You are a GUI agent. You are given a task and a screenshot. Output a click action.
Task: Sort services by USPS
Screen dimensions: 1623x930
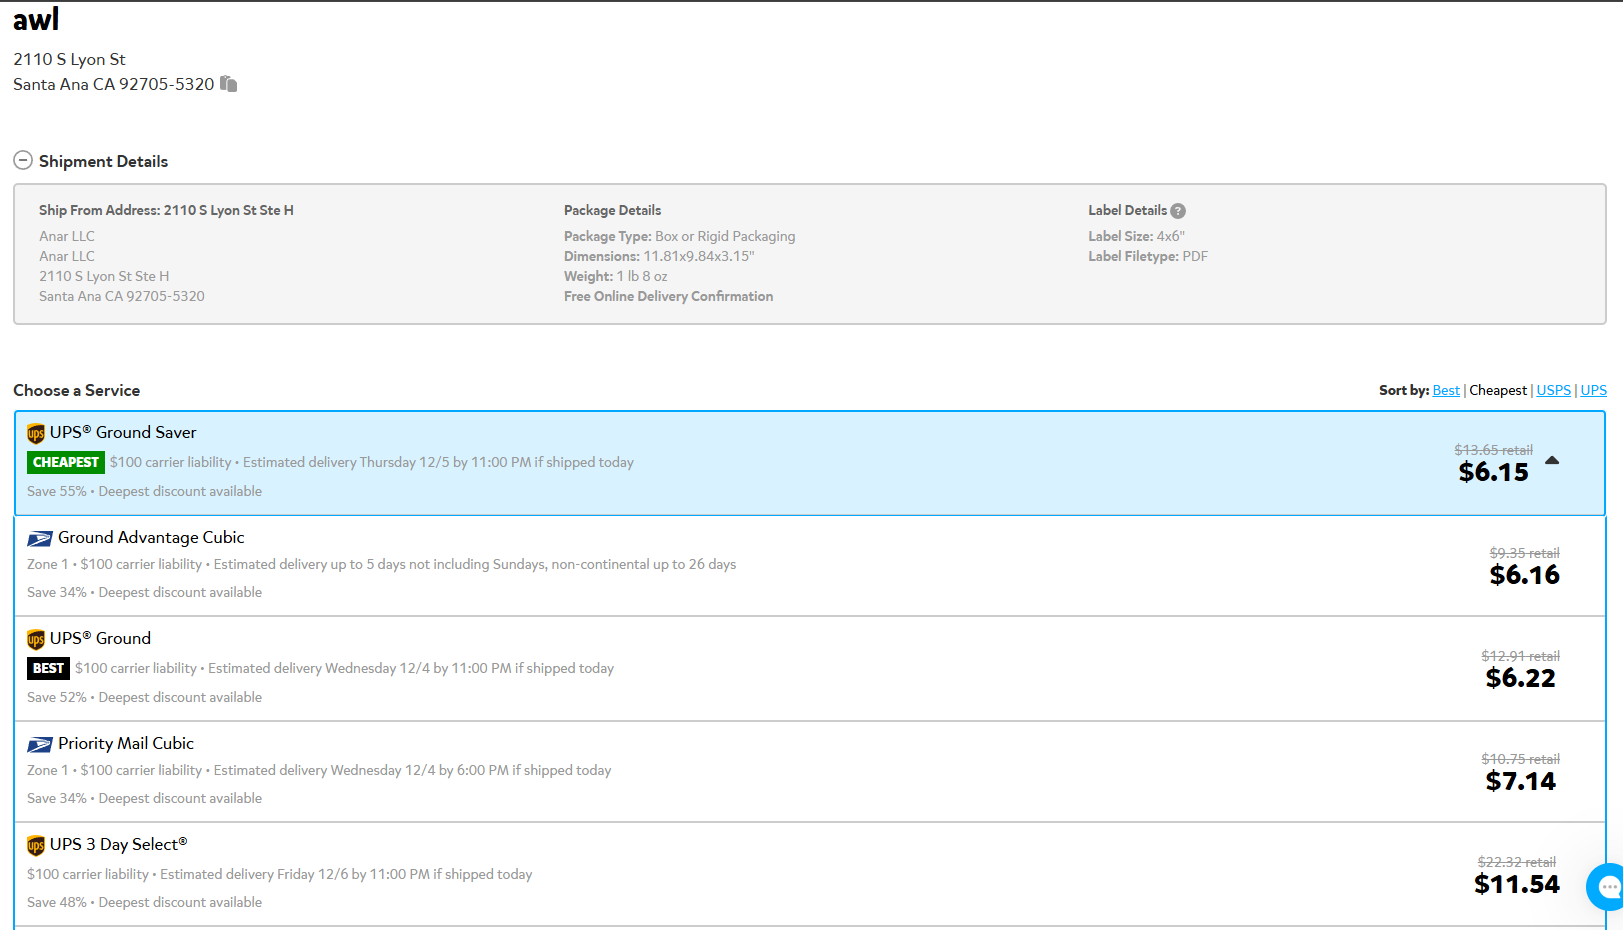[1554, 390]
